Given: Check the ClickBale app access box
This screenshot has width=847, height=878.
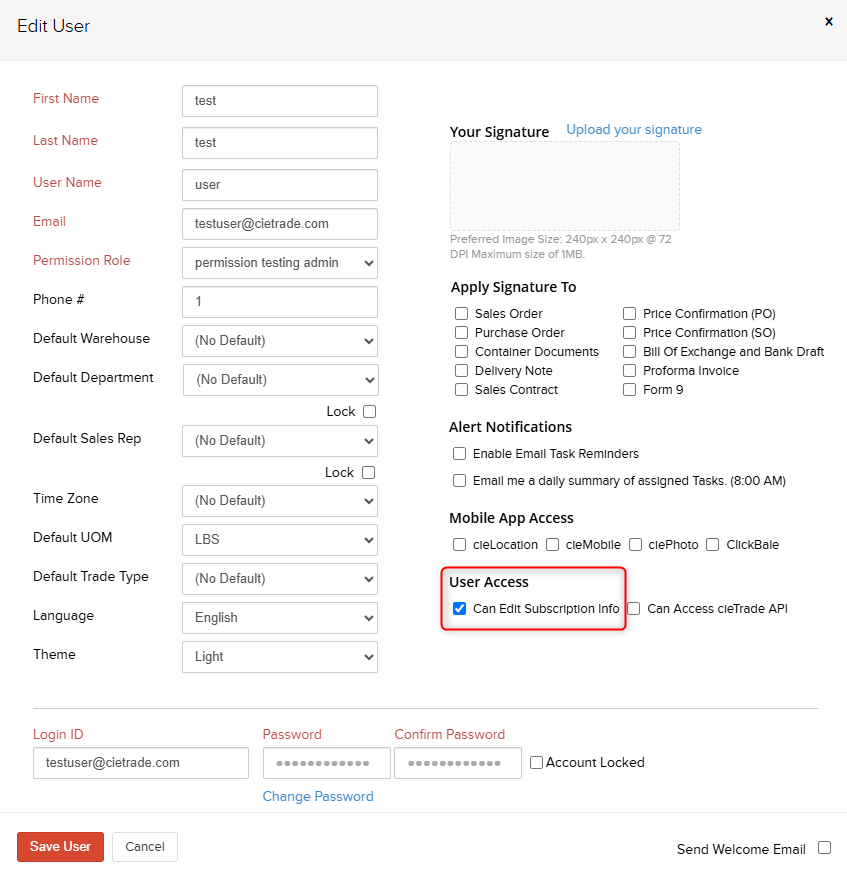Looking at the screenshot, I should (712, 544).
